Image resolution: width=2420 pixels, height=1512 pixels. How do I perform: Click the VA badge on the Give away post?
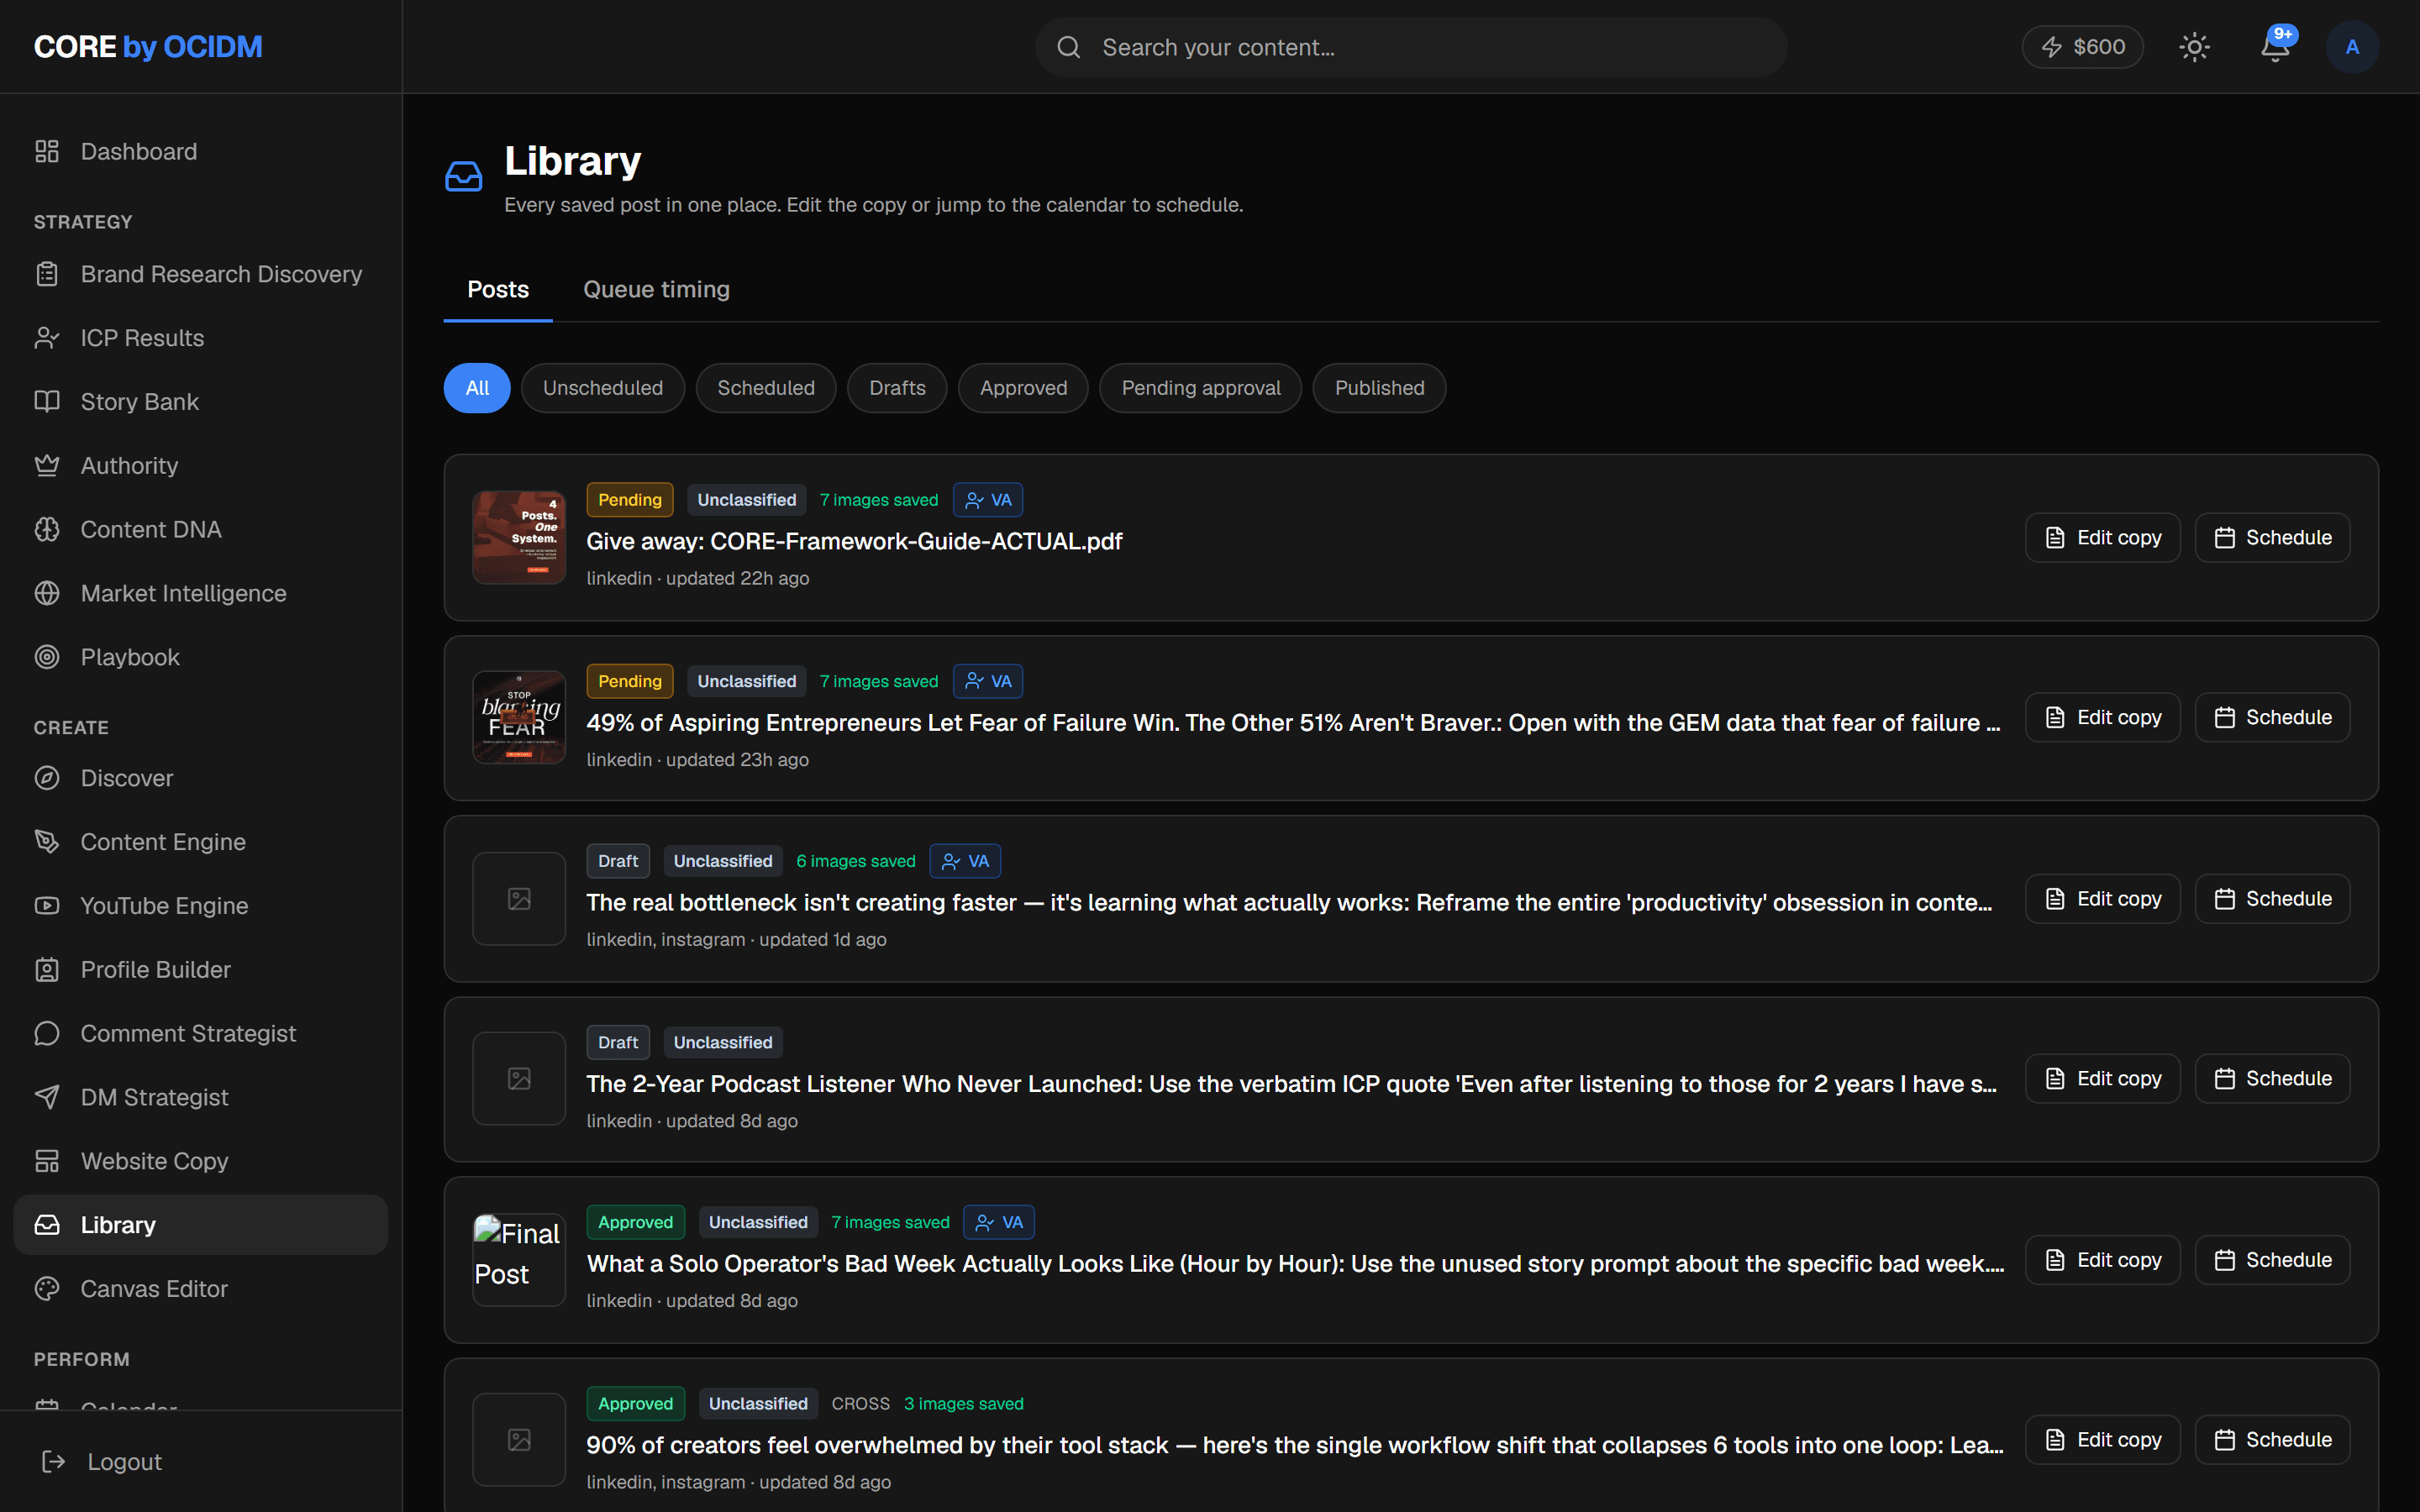click(x=988, y=500)
